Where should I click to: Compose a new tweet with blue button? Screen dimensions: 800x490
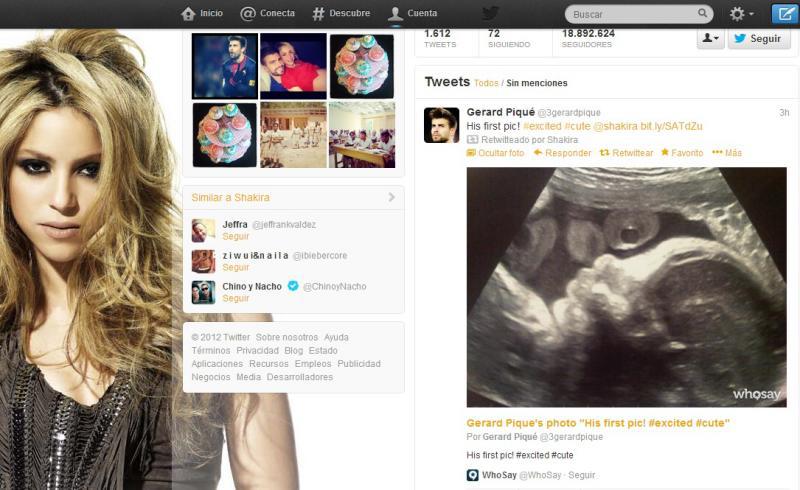[x=785, y=14]
